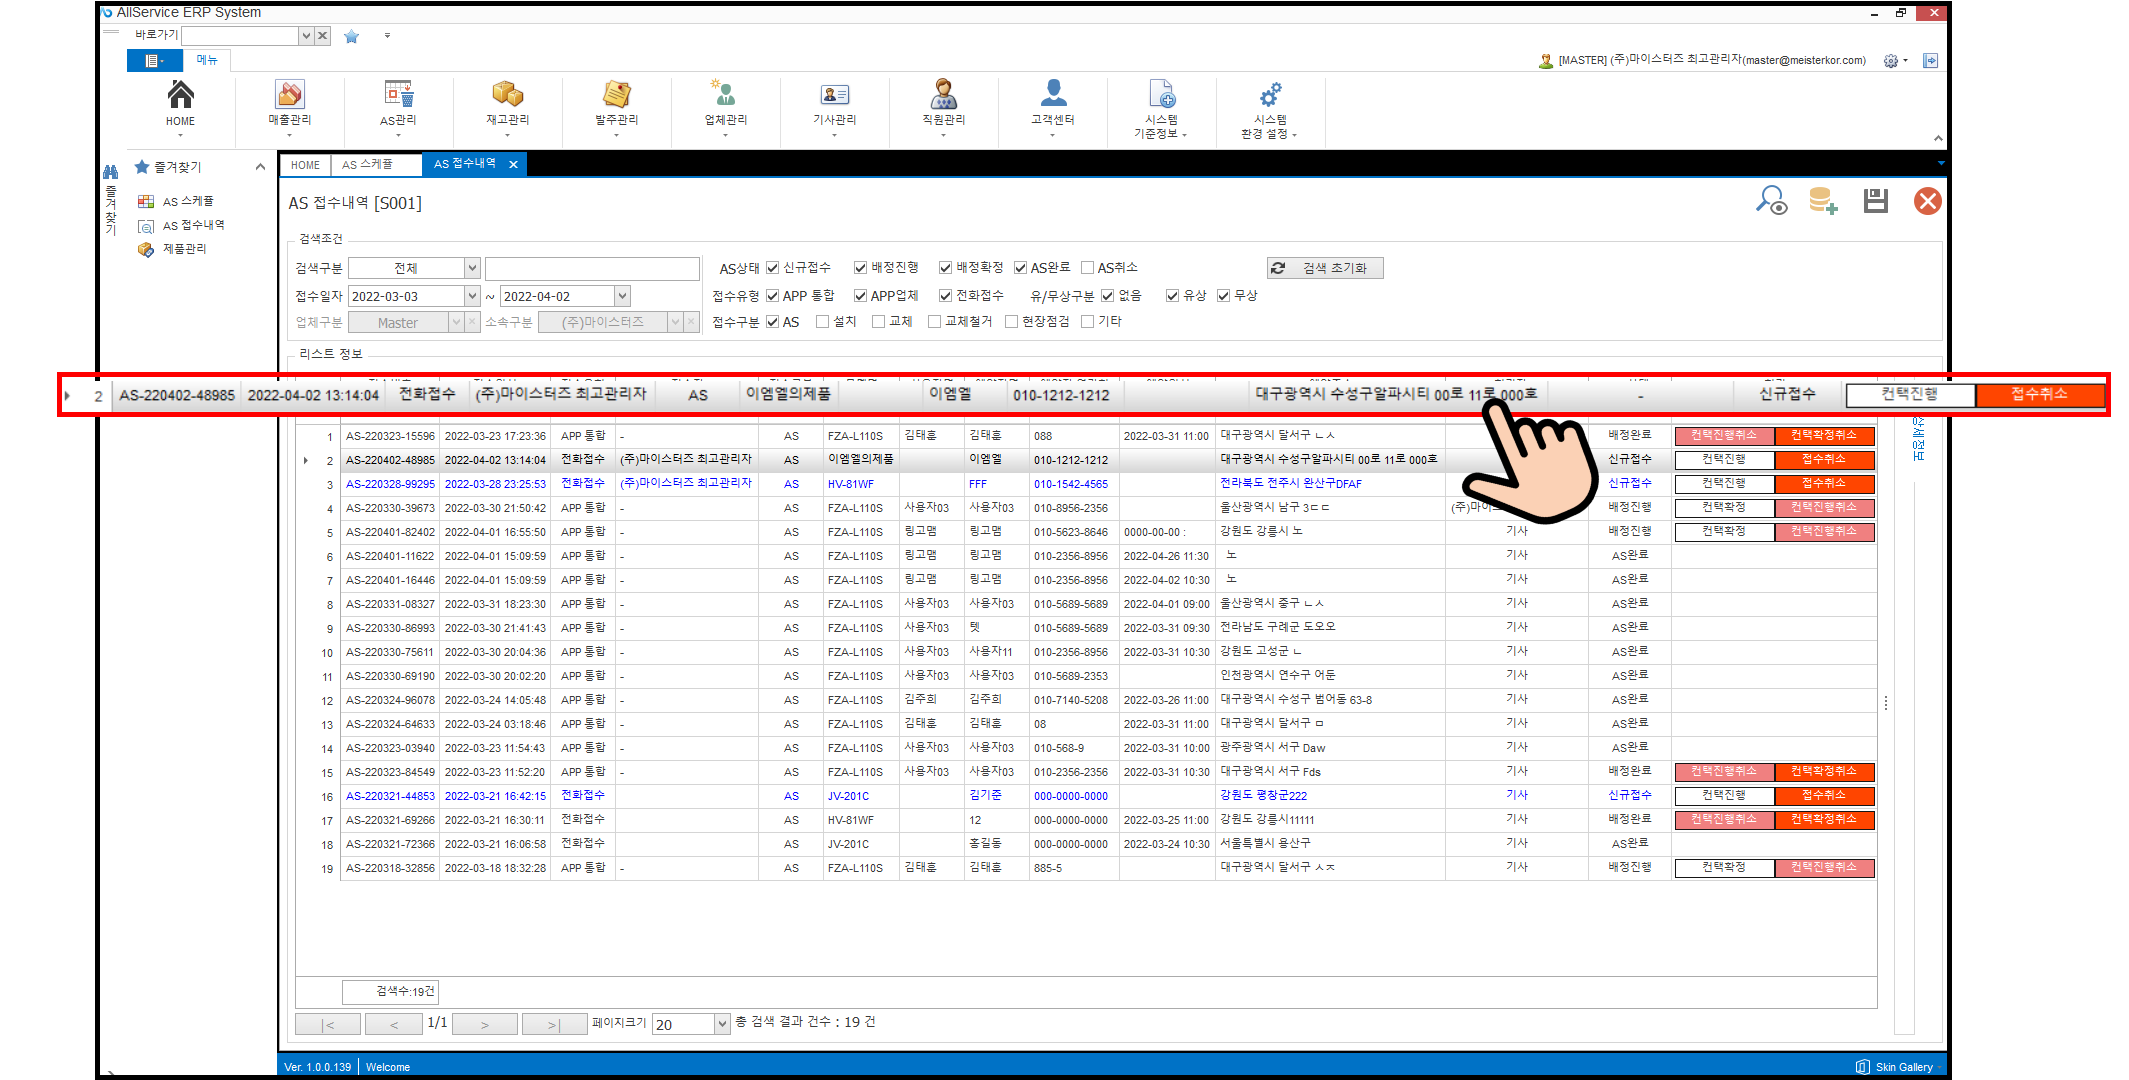Click 컨택확정 for row AS-220318-32856
Viewport: 2129px width, 1080px height.
(1724, 868)
